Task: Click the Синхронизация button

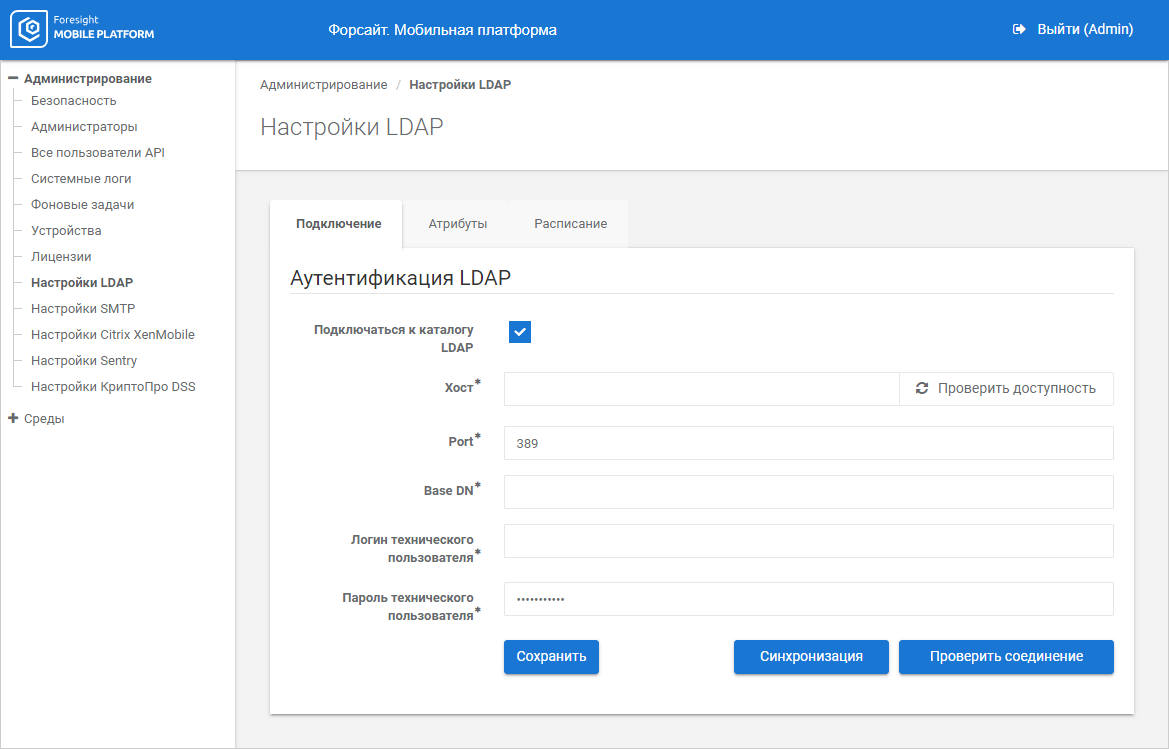Action: [x=811, y=657]
